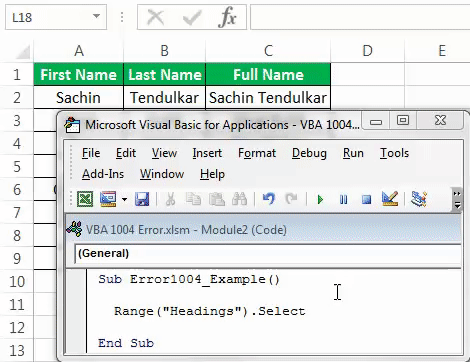Click the Cut scissors icon
Viewport: 470px width, 362px height.
coord(170,199)
